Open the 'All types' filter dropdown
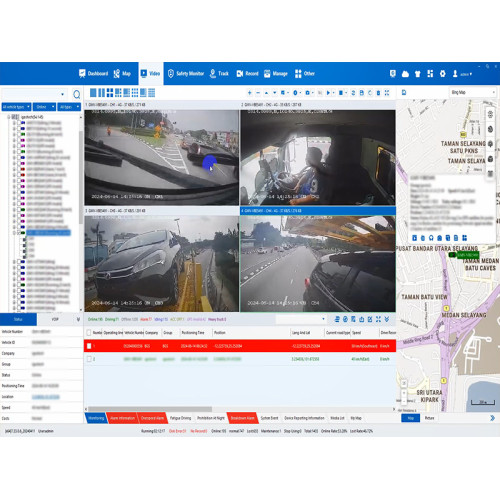The height and width of the screenshot is (500, 500). [x=69, y=107]
